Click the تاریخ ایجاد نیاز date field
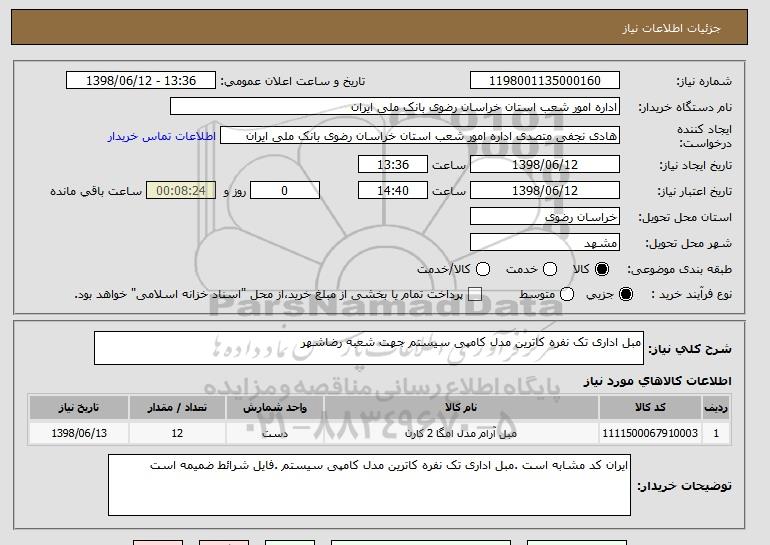 point(545,164)
